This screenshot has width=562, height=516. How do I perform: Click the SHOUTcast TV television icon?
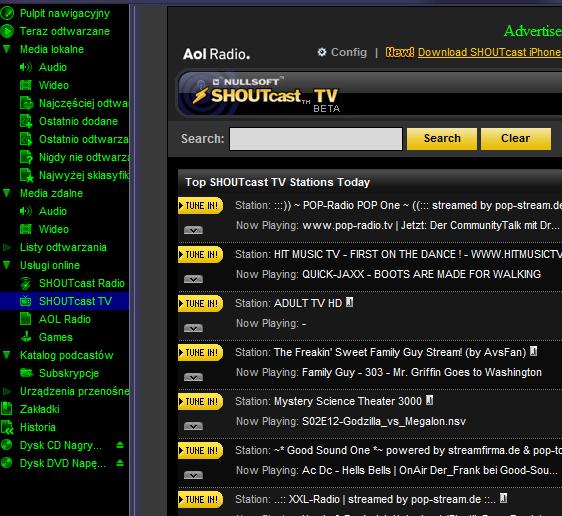point(26,301)
